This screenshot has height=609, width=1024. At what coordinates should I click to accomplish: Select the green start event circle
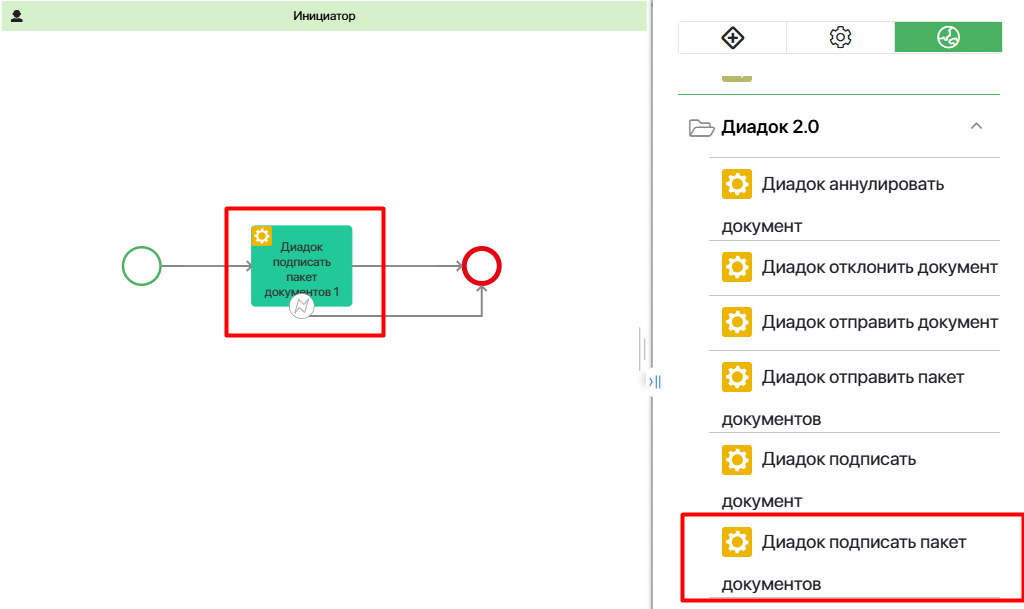[142, 266]
